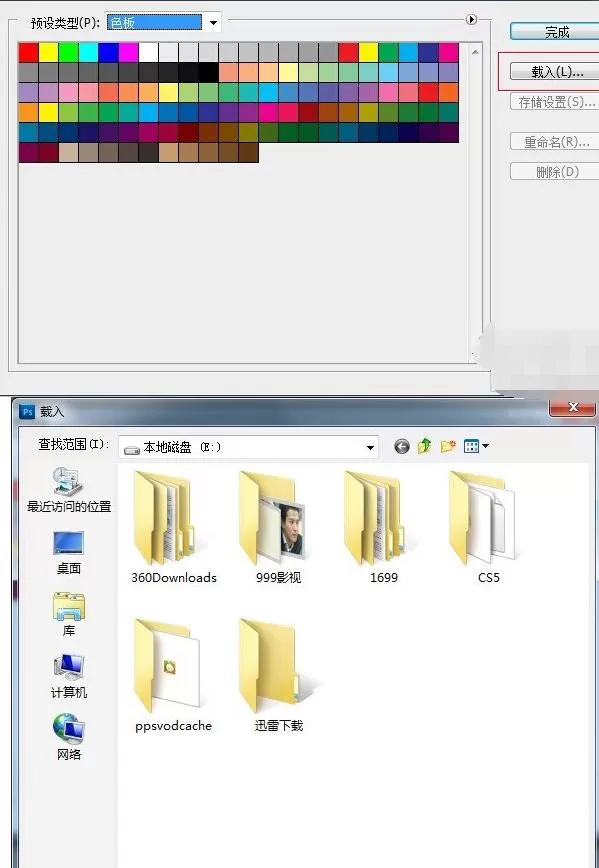This screenshot has height=868, width=599.
Task: Click the CS5 folder name
Action: pyautogui.click(x=489, y=577)
